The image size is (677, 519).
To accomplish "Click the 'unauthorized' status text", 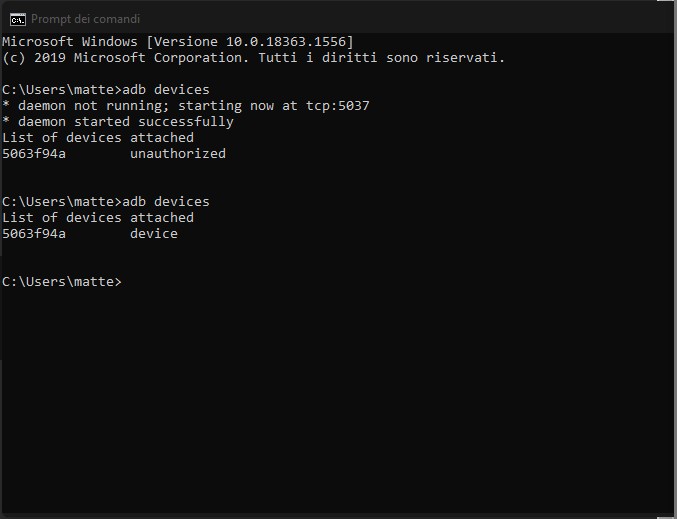I will click(178, 153).
